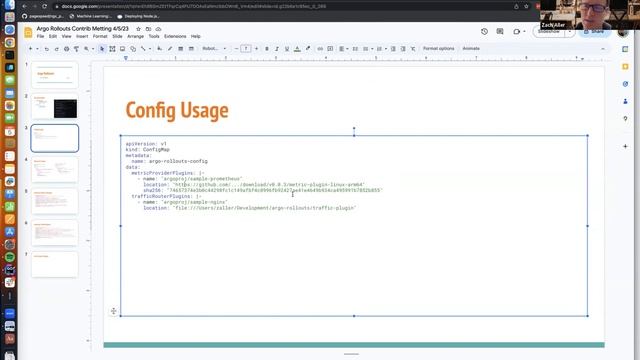
Task: Open the Insert menu
Action: (x=82, y=36)
